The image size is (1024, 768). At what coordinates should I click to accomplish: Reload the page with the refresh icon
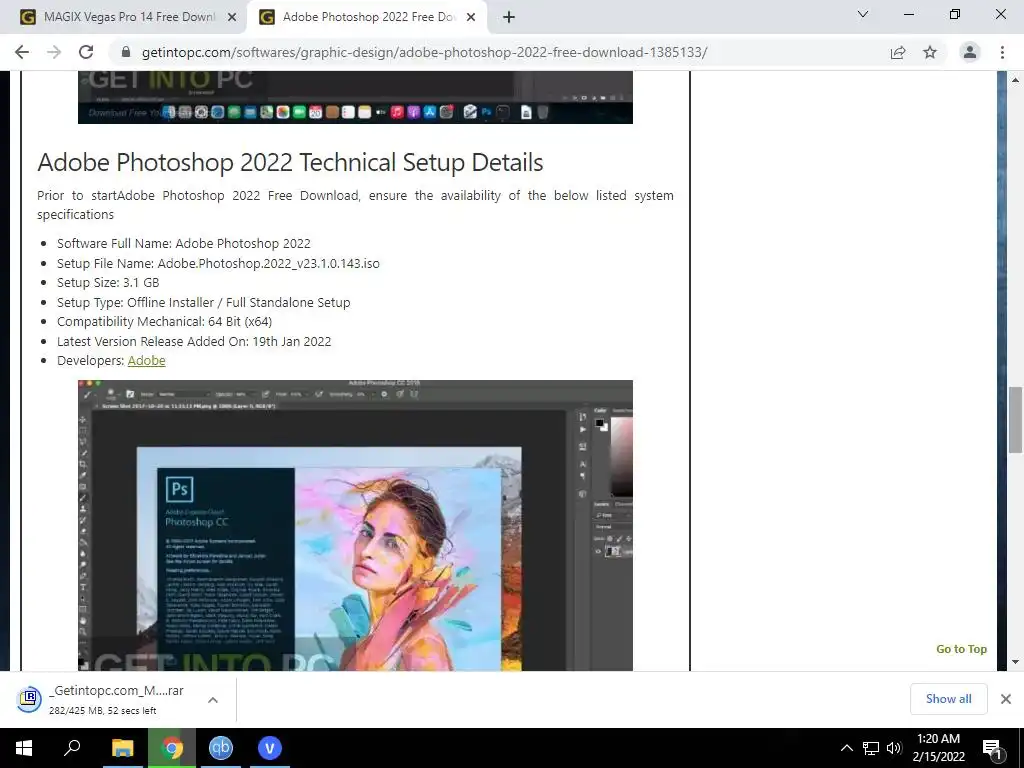click(86, 52)
